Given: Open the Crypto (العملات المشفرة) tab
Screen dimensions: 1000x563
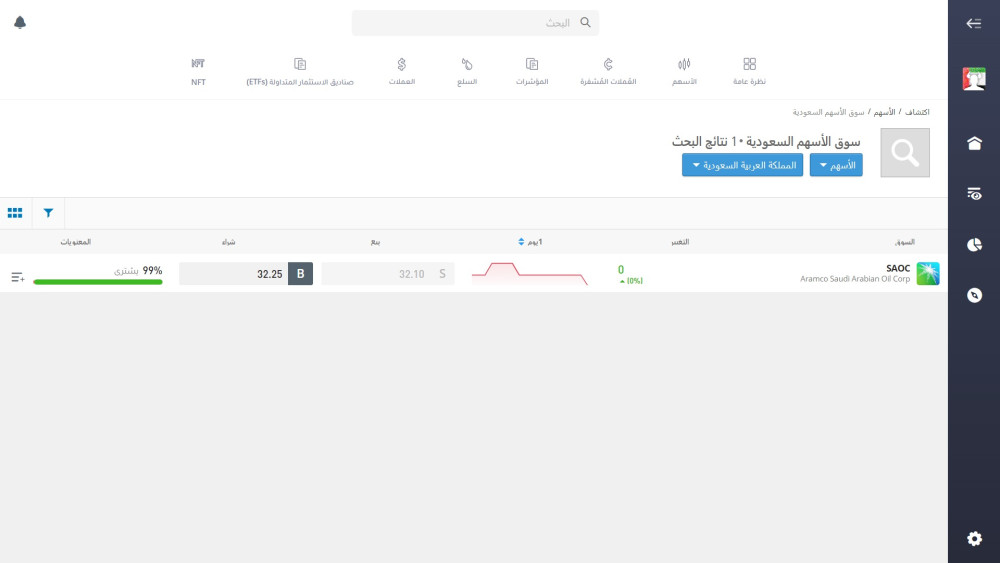Looking at the screenshot, I should coord(608,72).
